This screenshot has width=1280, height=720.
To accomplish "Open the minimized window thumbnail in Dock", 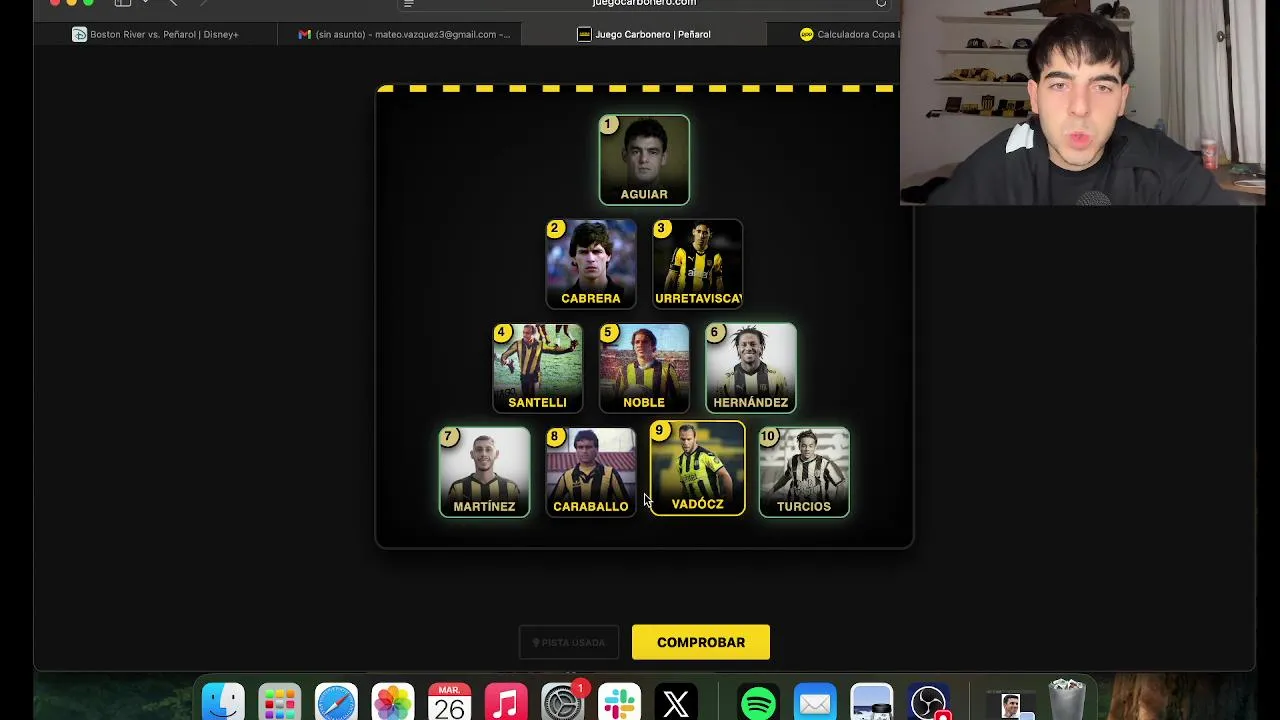I will coord(1011,703).
